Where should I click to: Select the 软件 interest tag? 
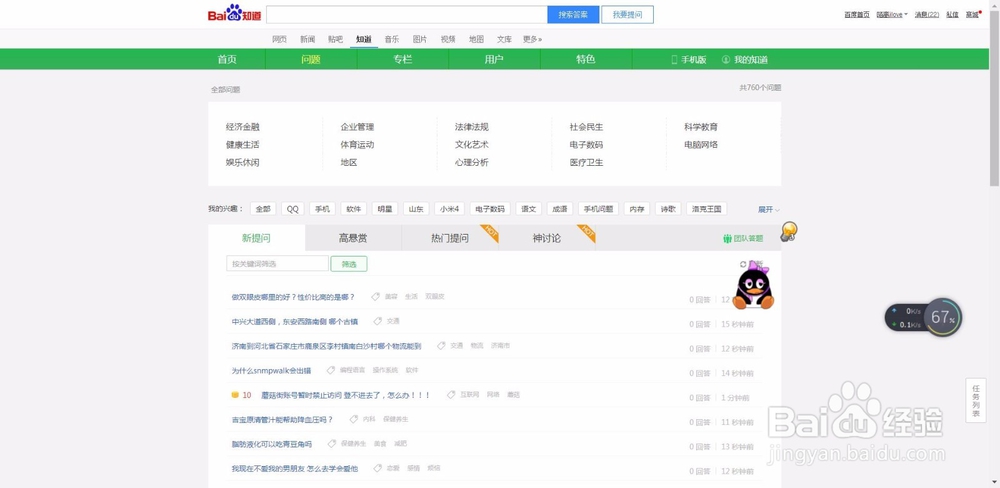(354, 209)
